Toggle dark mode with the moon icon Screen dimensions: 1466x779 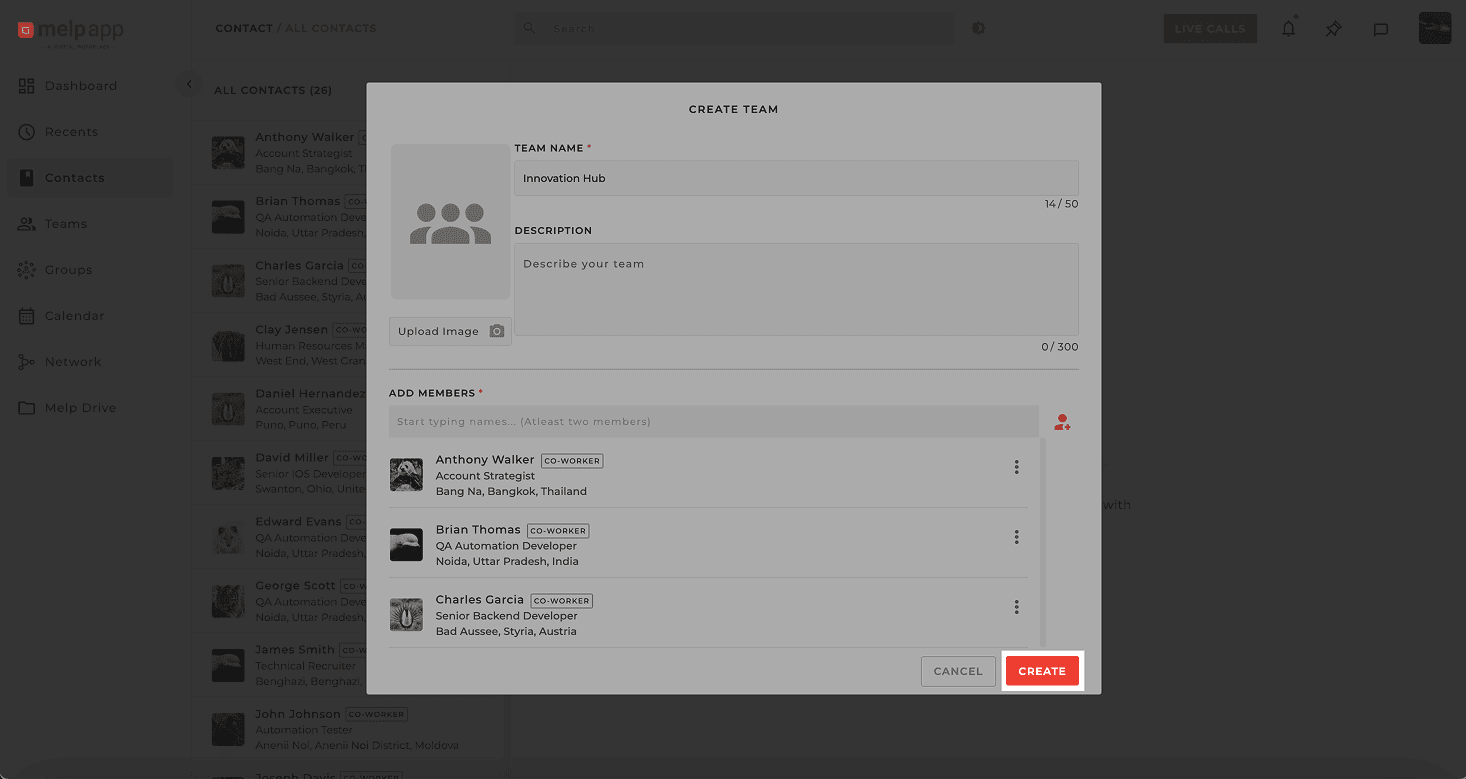978,28
